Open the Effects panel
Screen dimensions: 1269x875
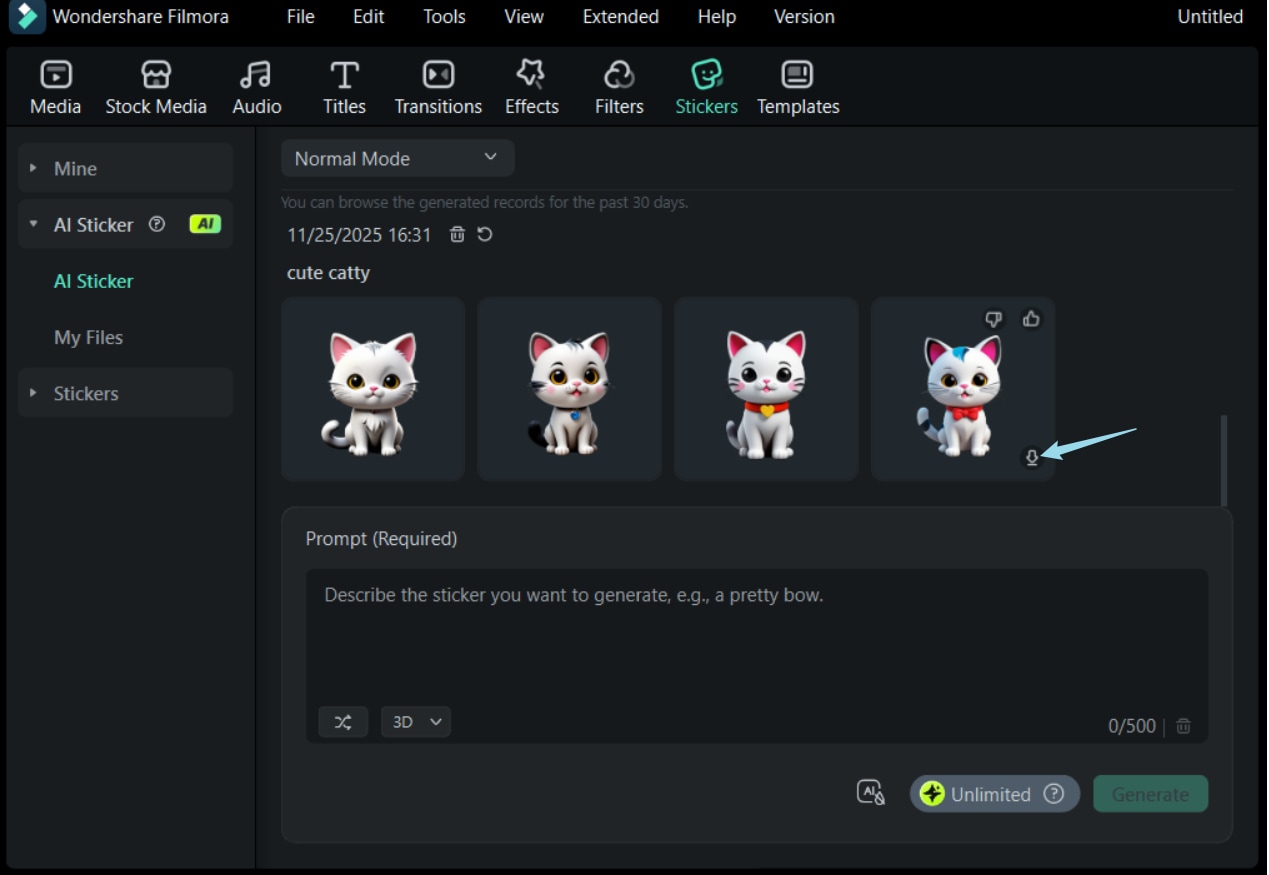(x=531, y=88)
